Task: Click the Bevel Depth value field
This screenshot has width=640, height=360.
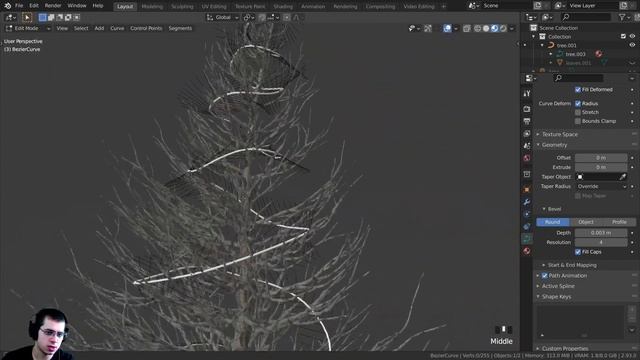Action: coord(601,233)
